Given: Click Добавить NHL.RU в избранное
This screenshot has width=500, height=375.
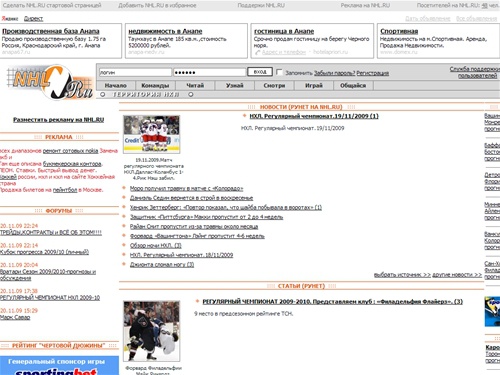Looking at the screenshot, I should pyautogui.click(x=157, y=5).
